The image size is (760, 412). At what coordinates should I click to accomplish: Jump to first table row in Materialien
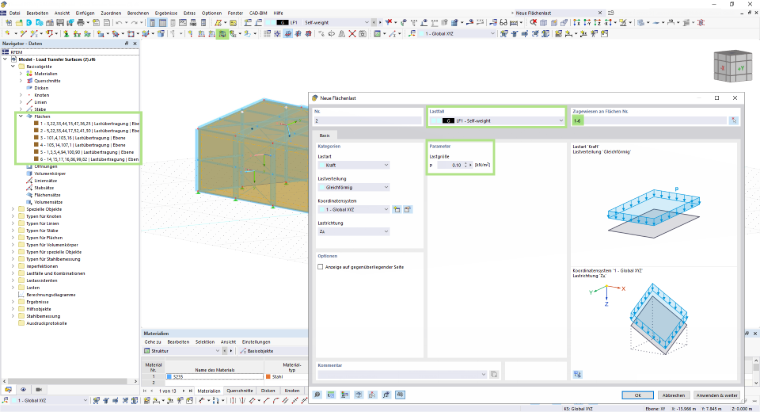144,391
